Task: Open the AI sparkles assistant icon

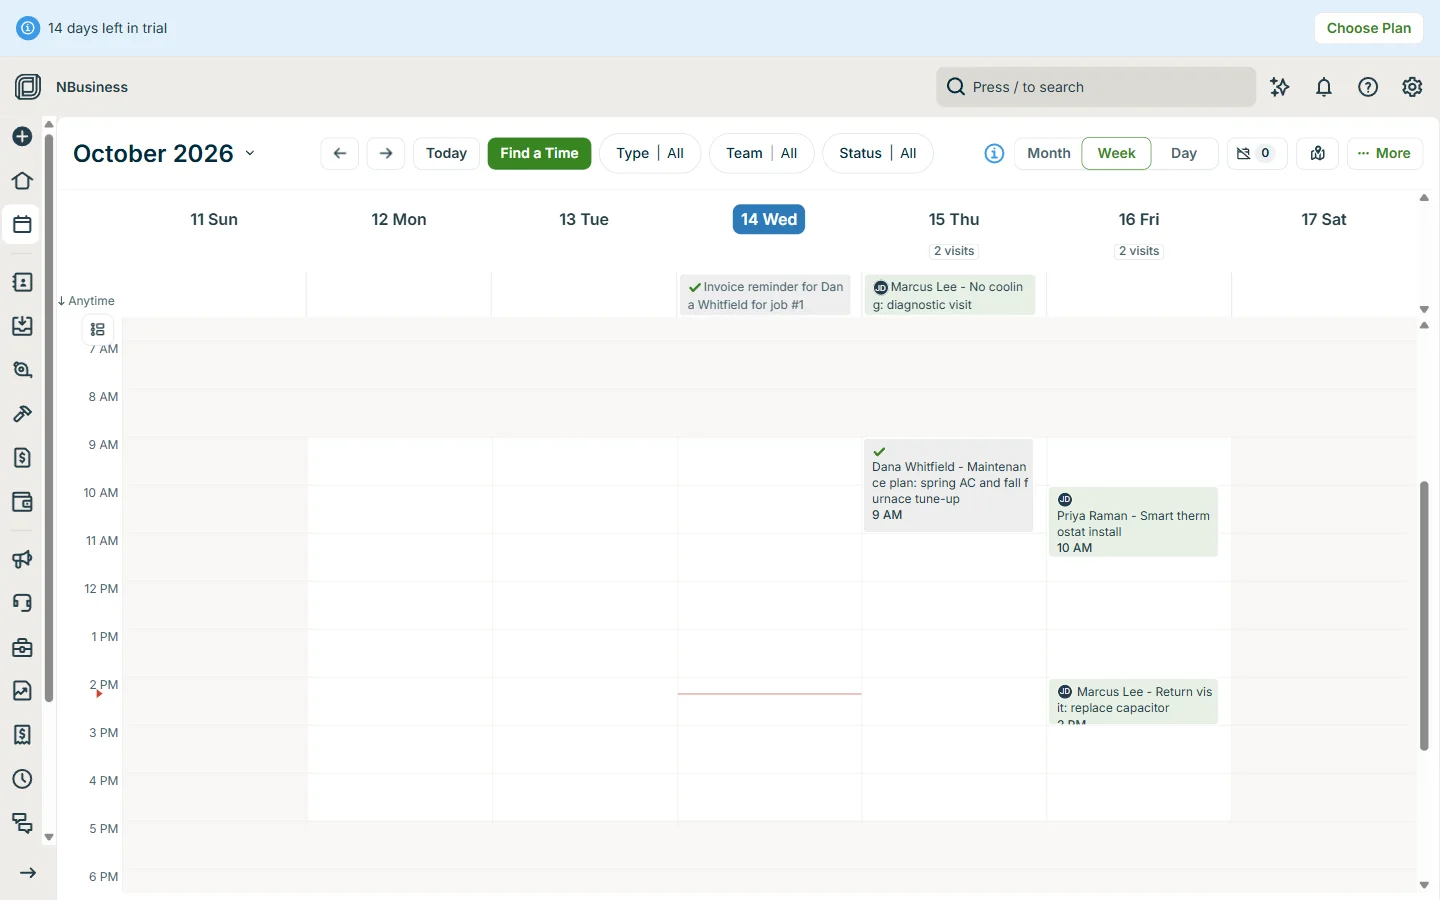Action: [1280, 87]
